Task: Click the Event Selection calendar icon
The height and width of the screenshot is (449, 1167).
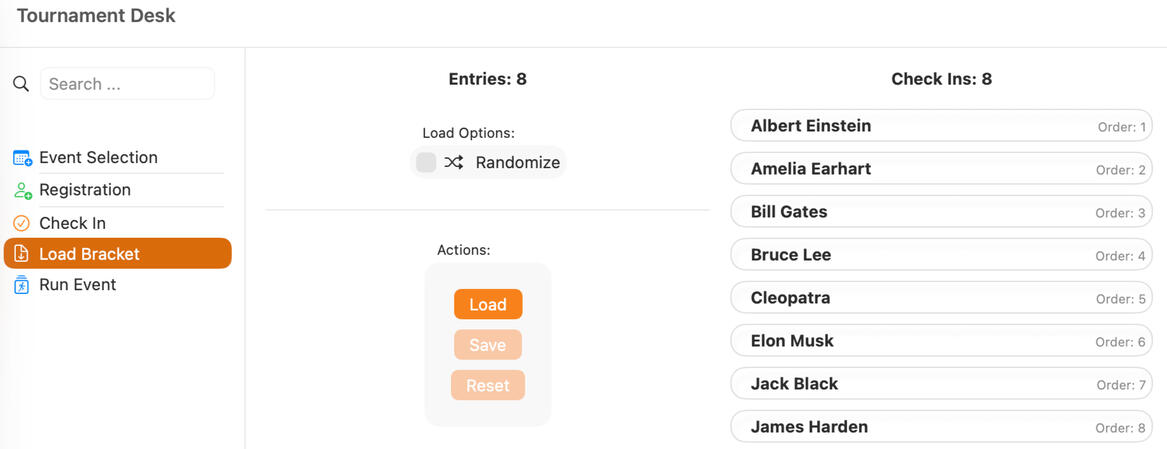Action: tap(22, 158)
